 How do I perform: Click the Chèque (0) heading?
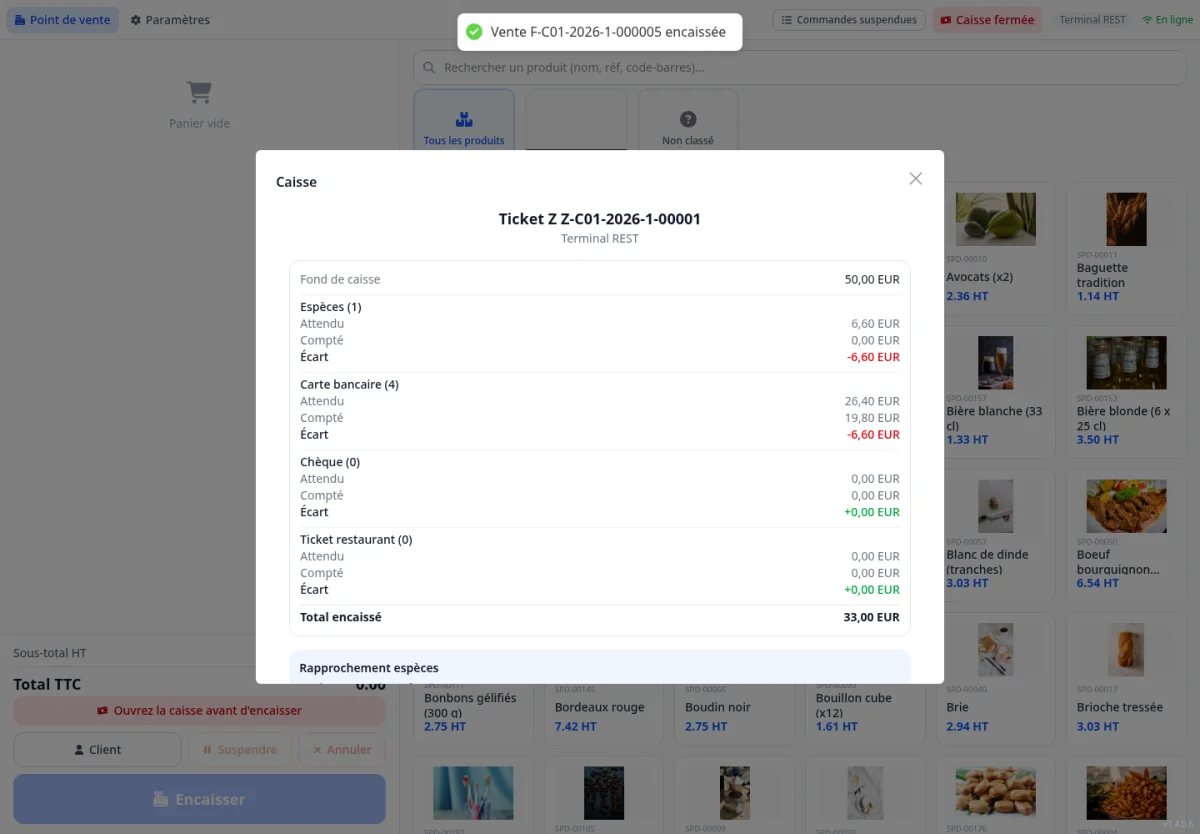(330, 462)
